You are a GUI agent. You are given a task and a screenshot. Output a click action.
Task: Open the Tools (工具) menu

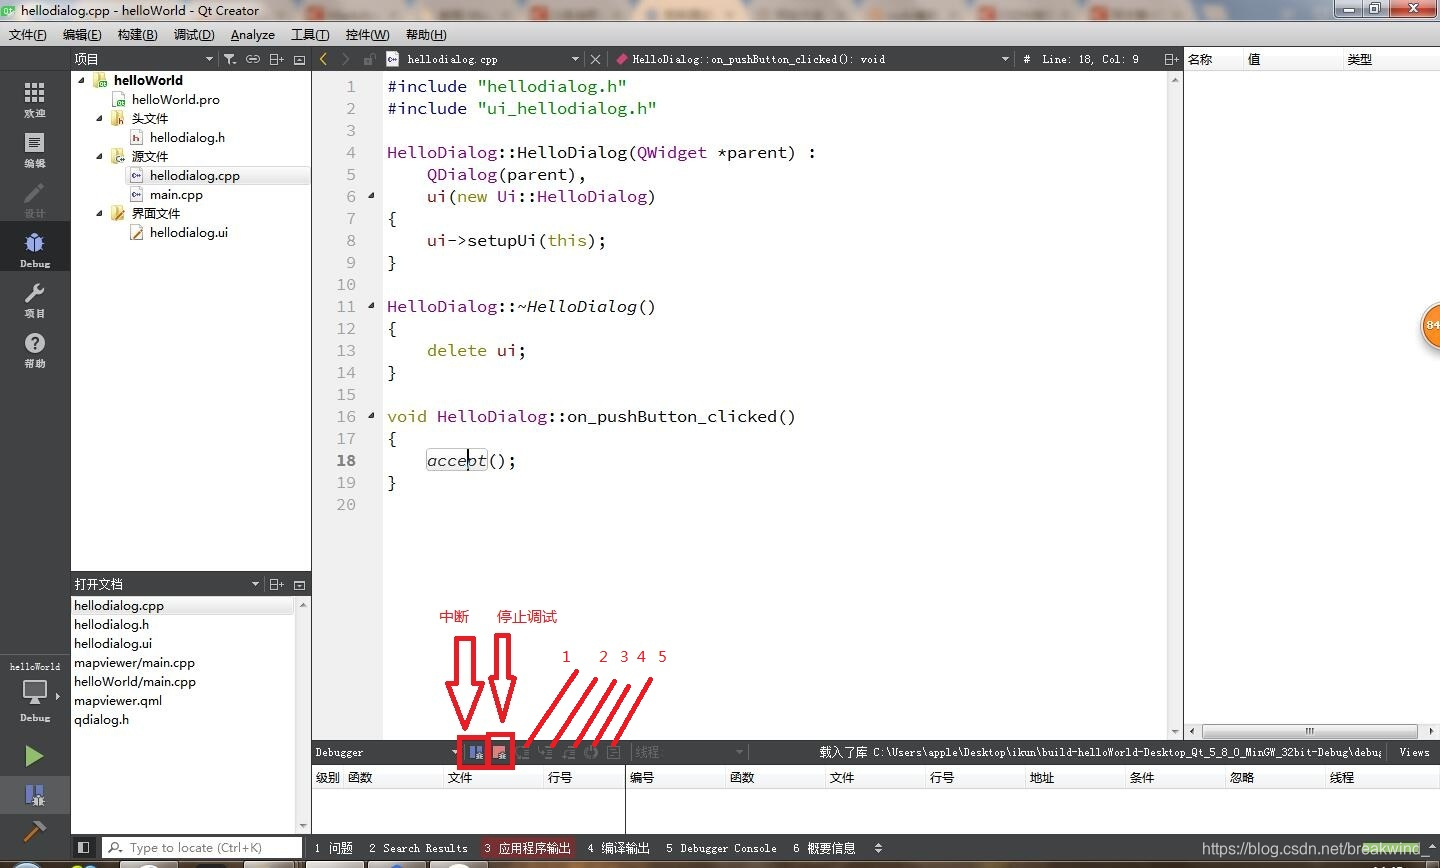pyautogui.click(x=310, y=34)
